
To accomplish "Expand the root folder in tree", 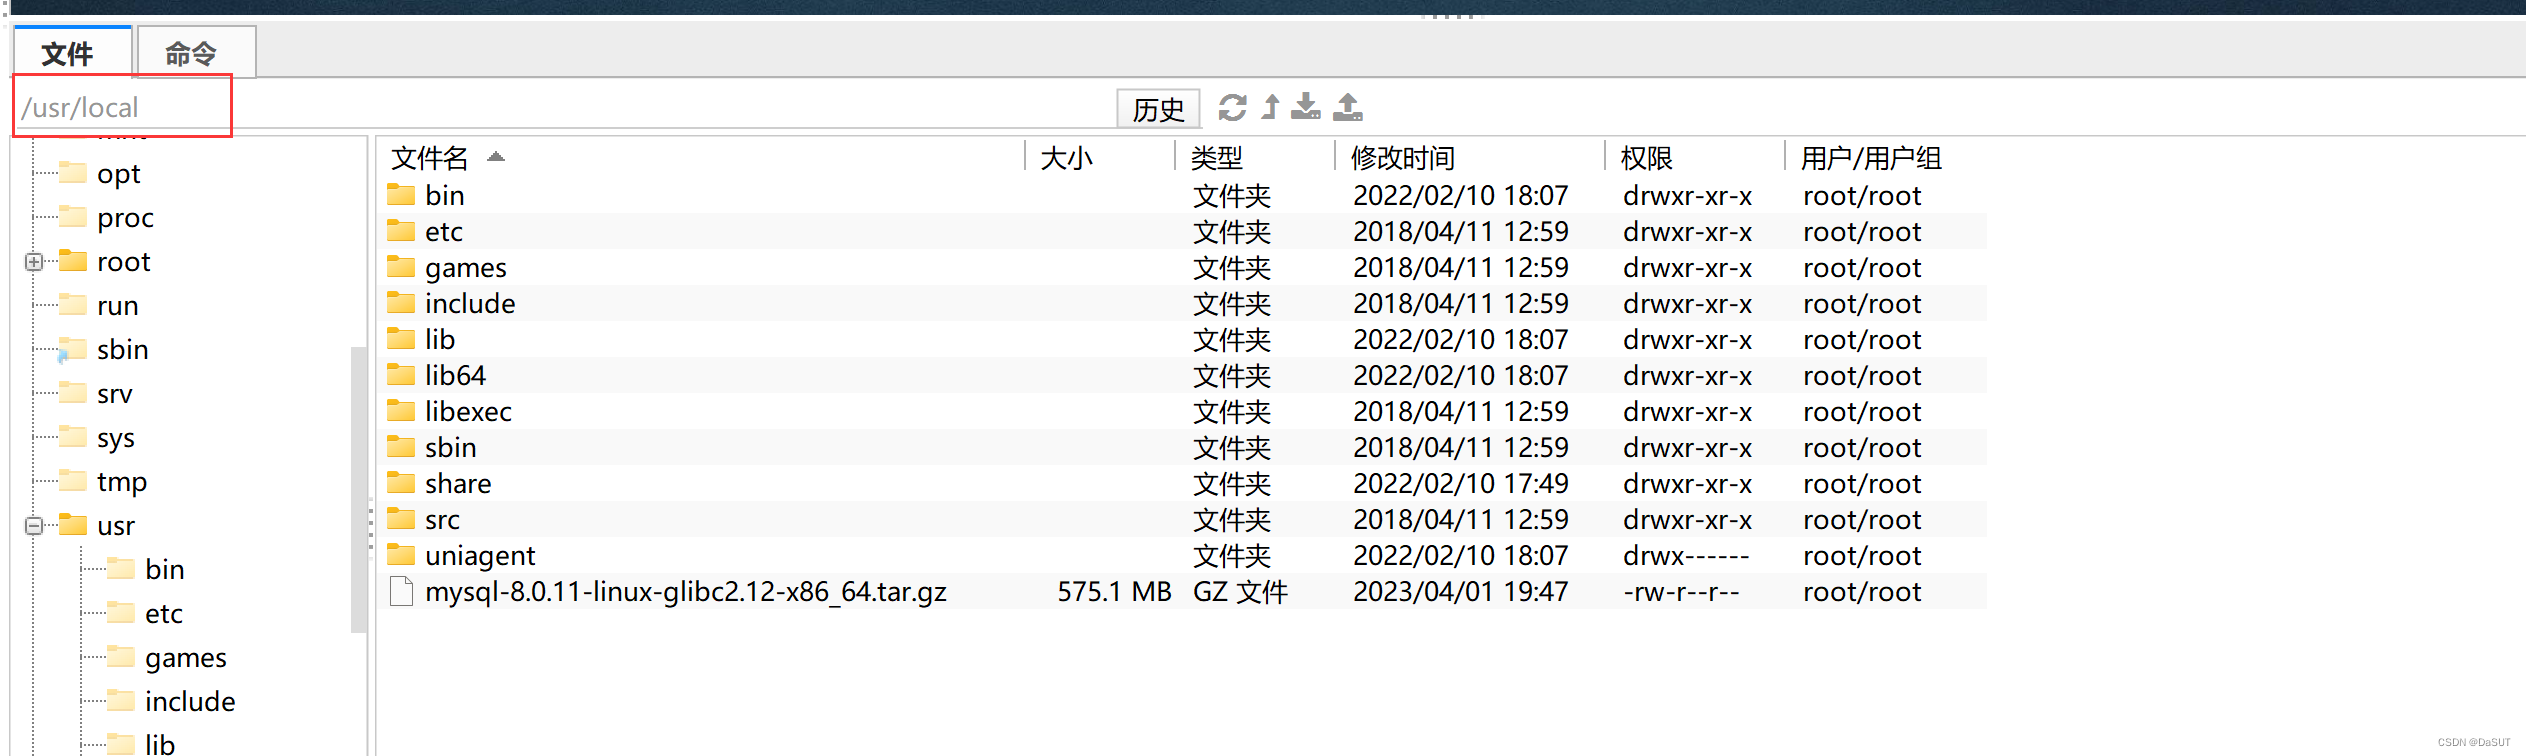I will pyautogui.click(x=34, y=262).
